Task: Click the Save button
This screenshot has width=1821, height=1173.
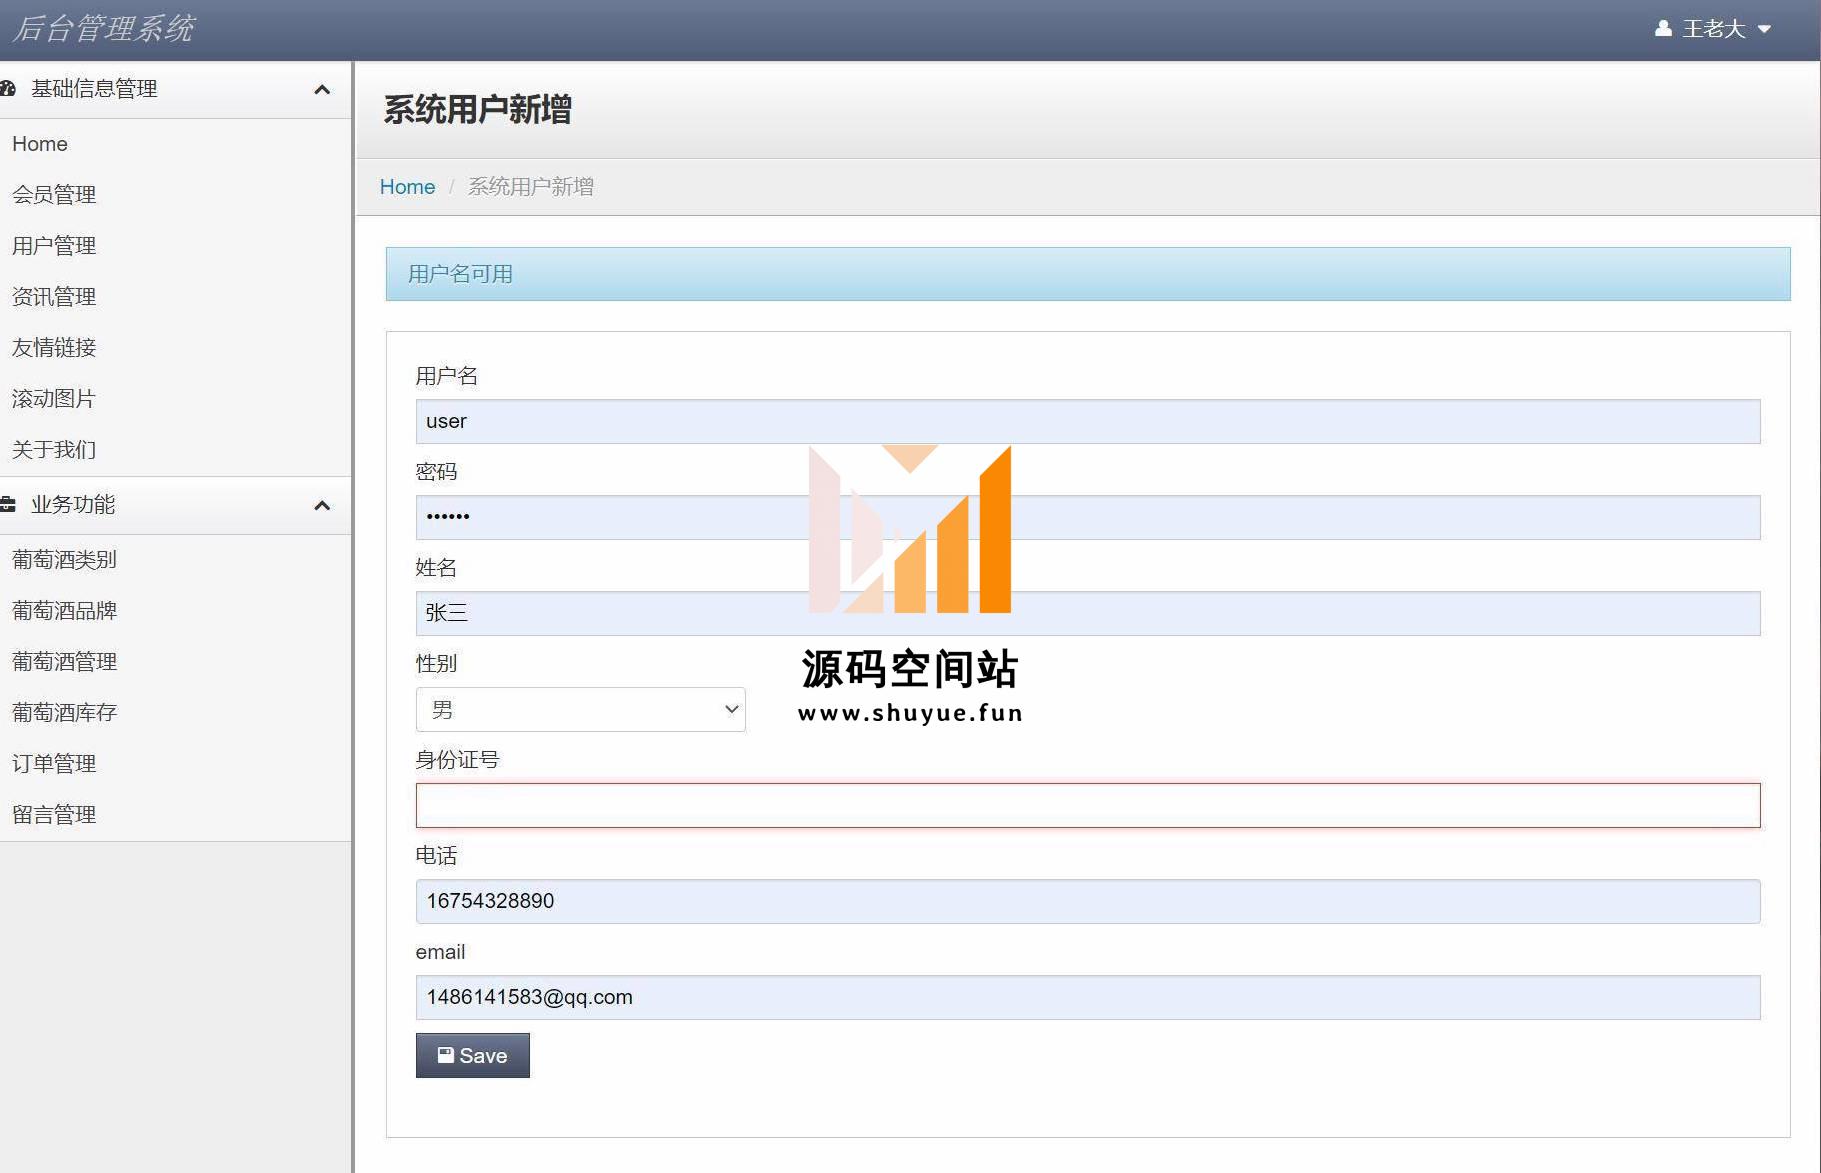Action: (473, 1056)
